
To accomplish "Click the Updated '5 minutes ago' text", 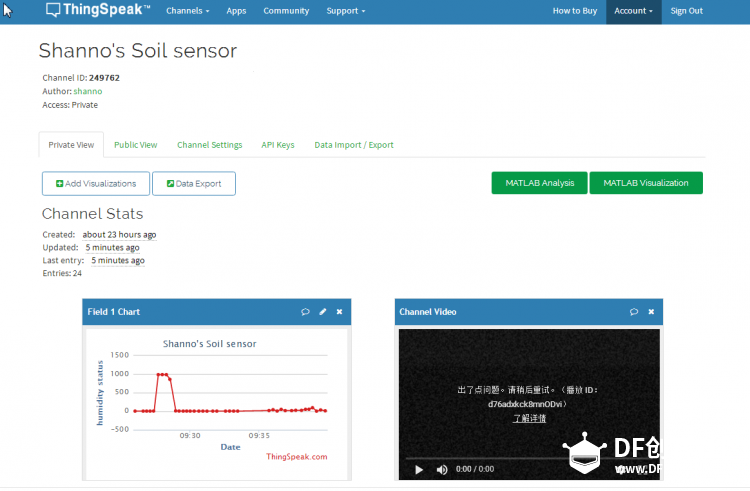I will pyautogui.click(x=112, y=247).
